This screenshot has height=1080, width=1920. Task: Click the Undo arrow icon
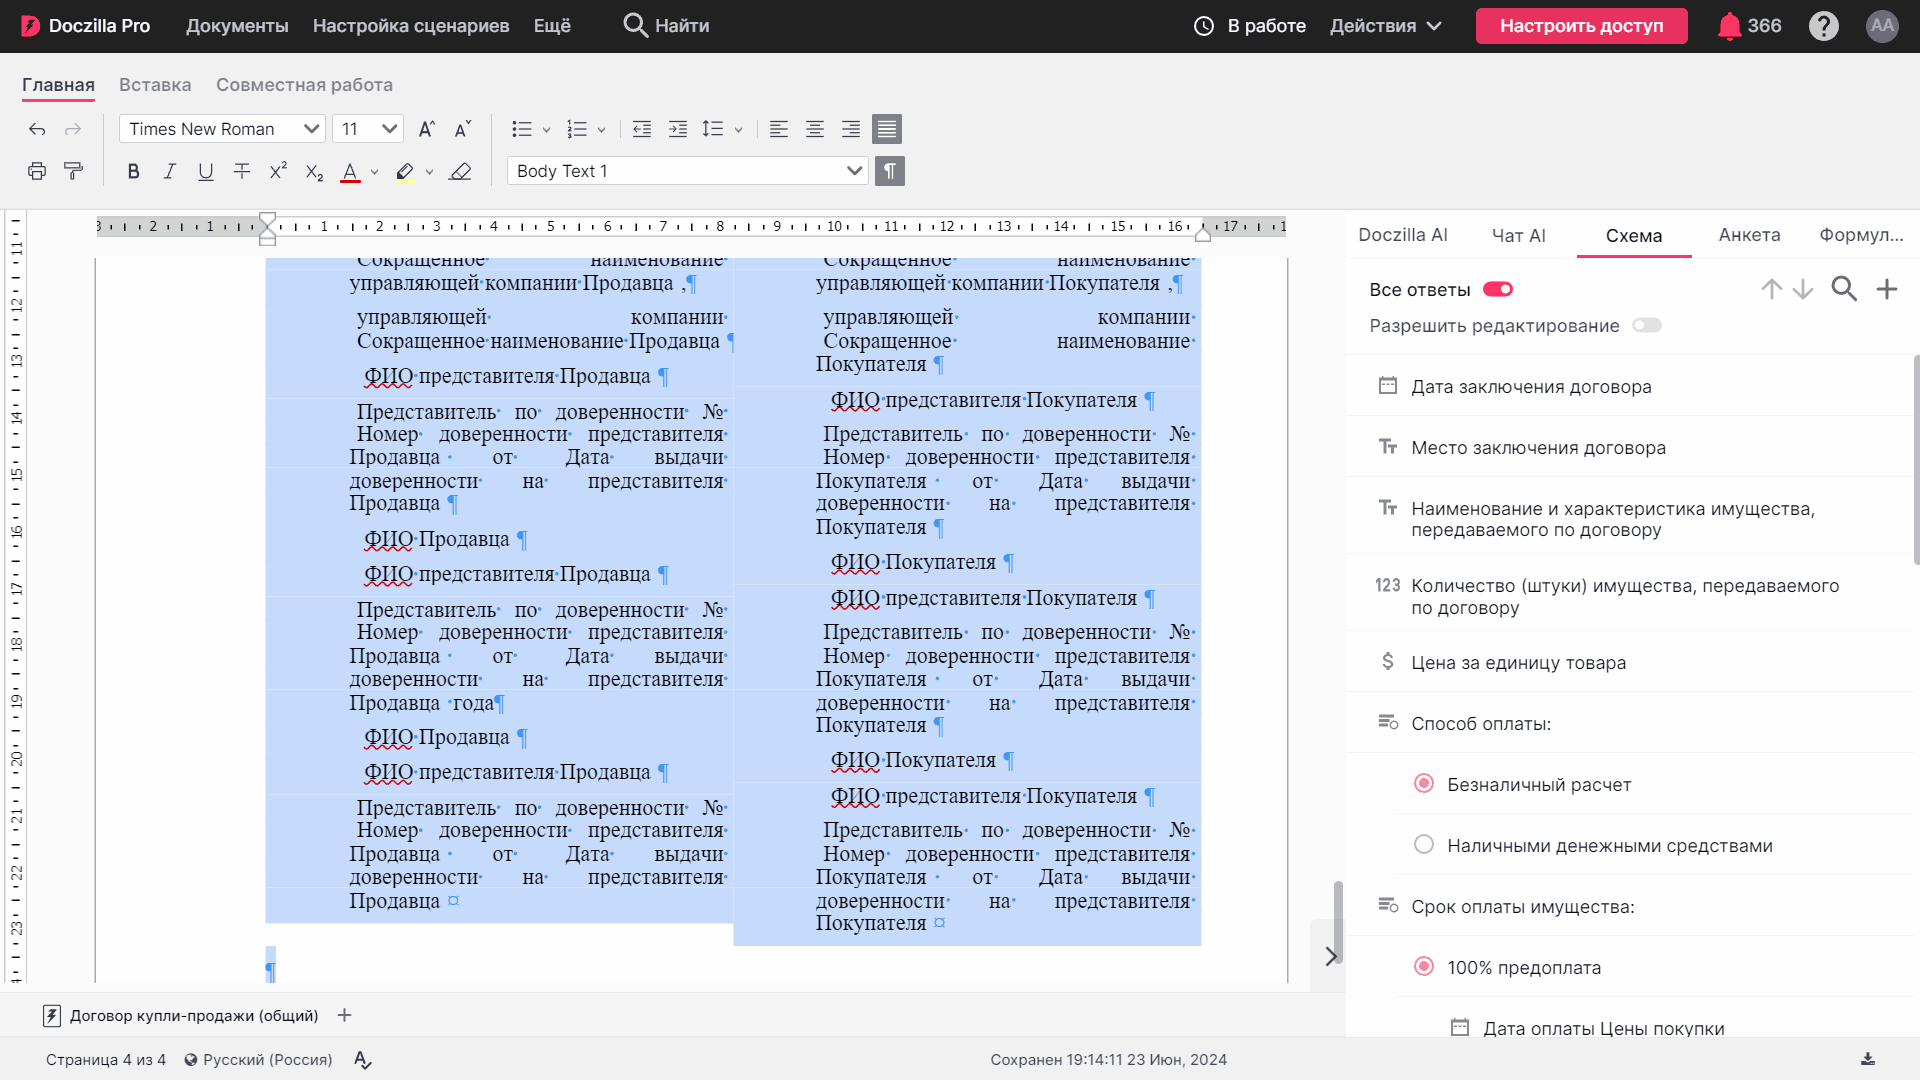coord(37,129)
